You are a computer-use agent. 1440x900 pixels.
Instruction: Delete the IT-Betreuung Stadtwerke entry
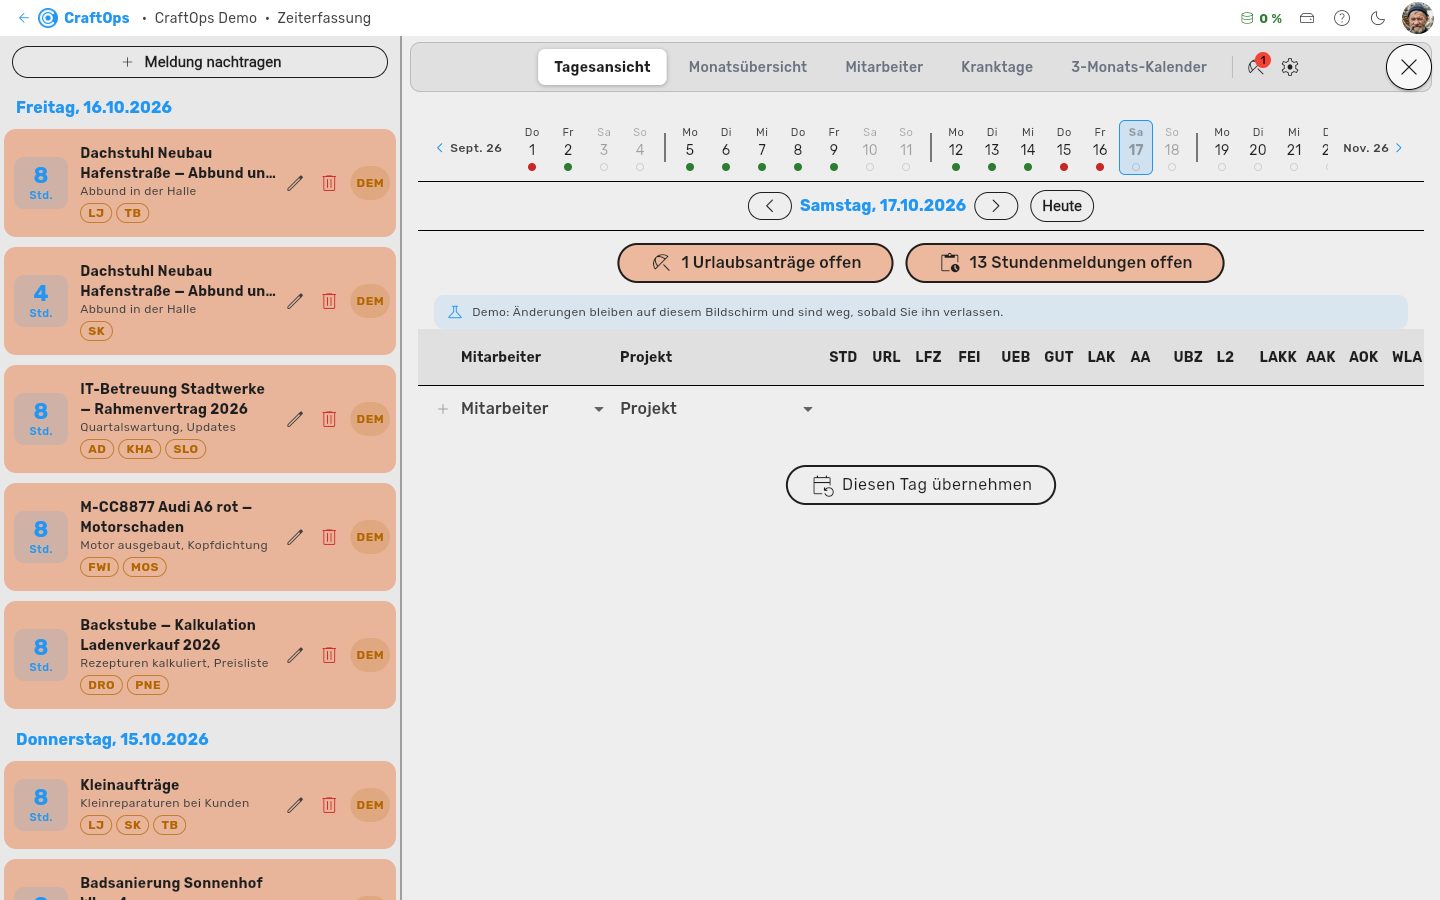point(329,419)
